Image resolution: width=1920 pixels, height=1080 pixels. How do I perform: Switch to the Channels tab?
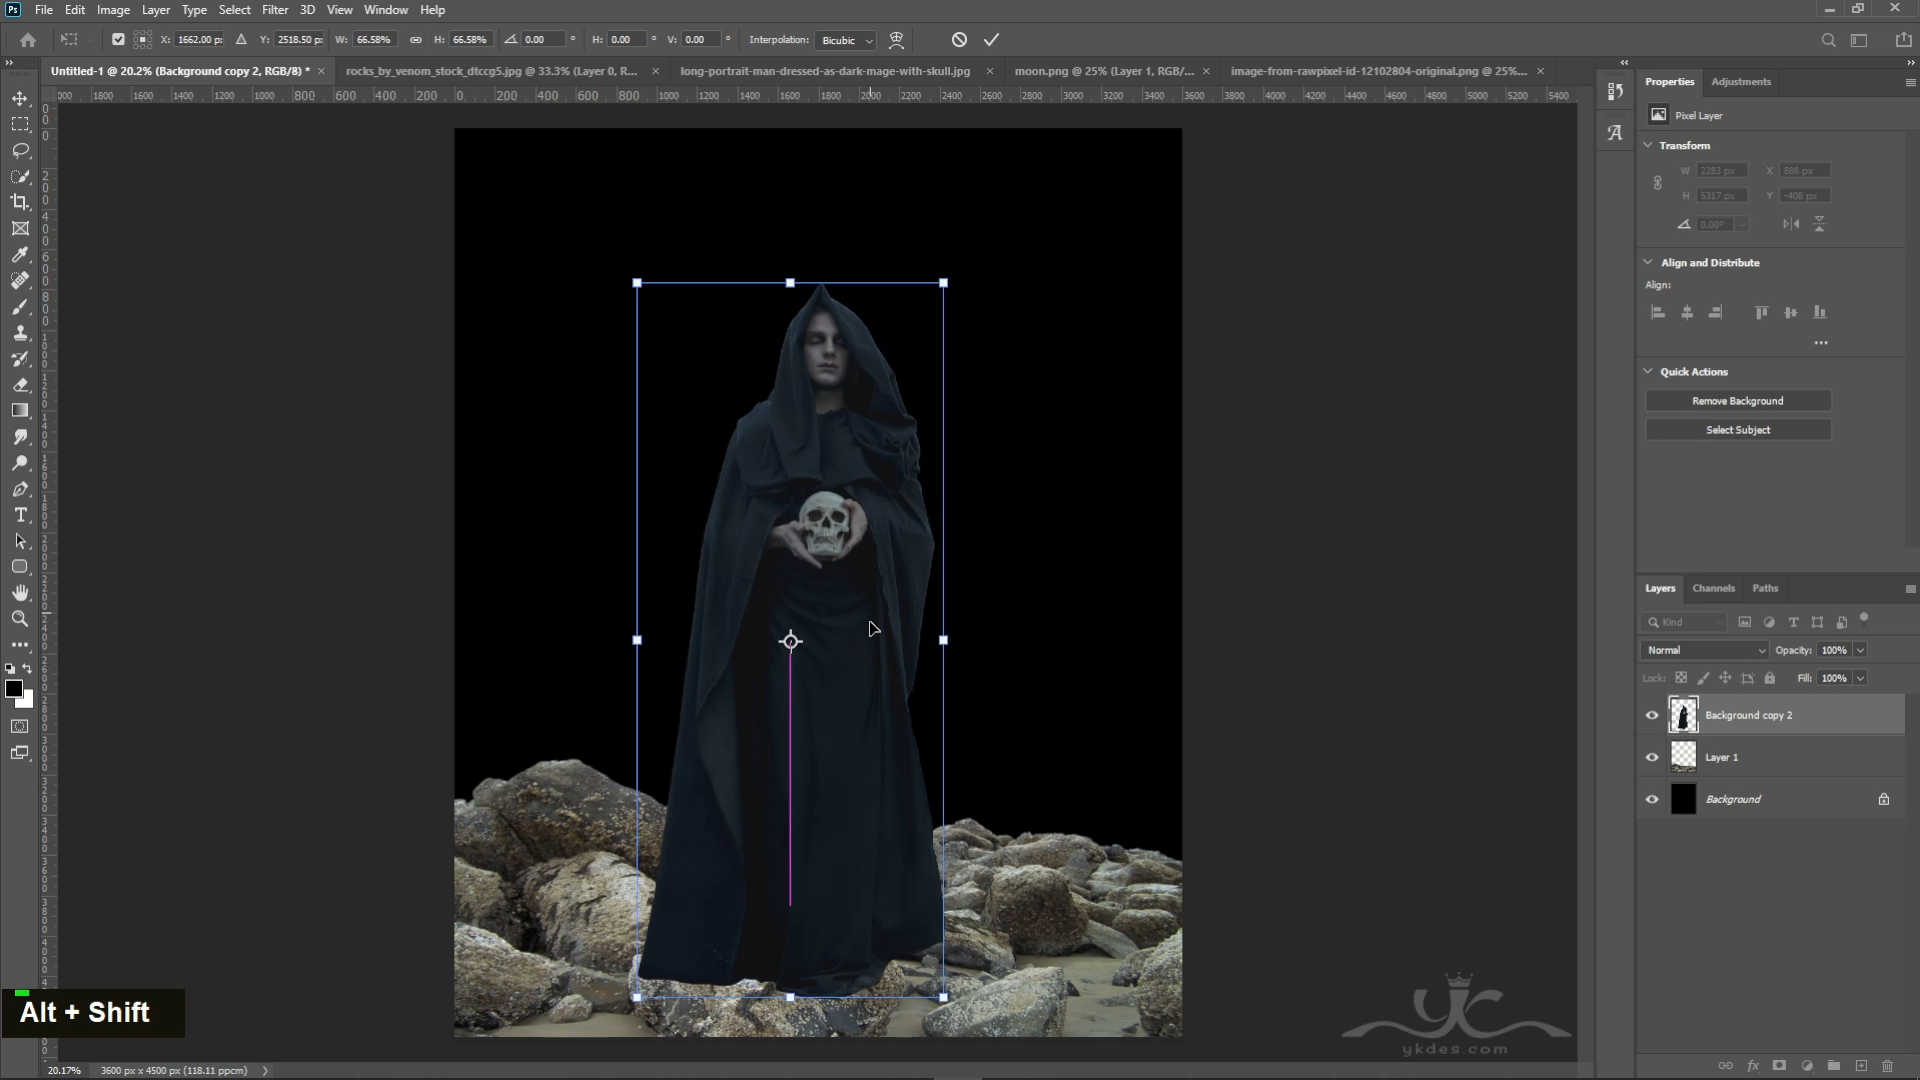(1713, 588)
